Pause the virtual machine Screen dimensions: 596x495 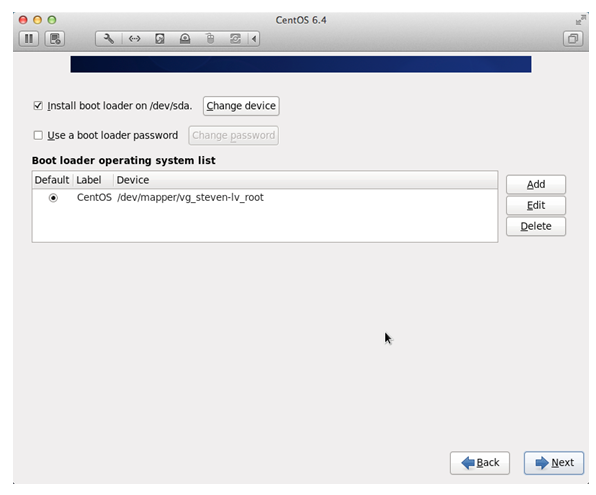[29, 39]
